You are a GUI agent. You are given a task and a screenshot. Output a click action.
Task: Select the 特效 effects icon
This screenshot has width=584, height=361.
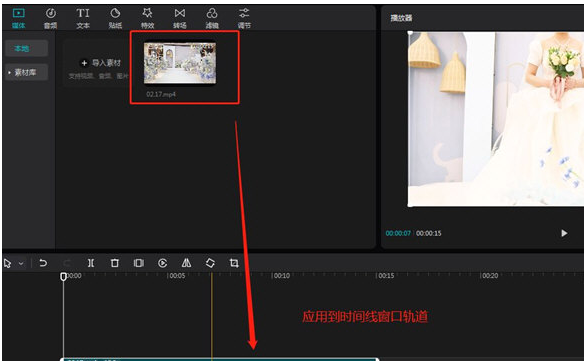point(147,18)
